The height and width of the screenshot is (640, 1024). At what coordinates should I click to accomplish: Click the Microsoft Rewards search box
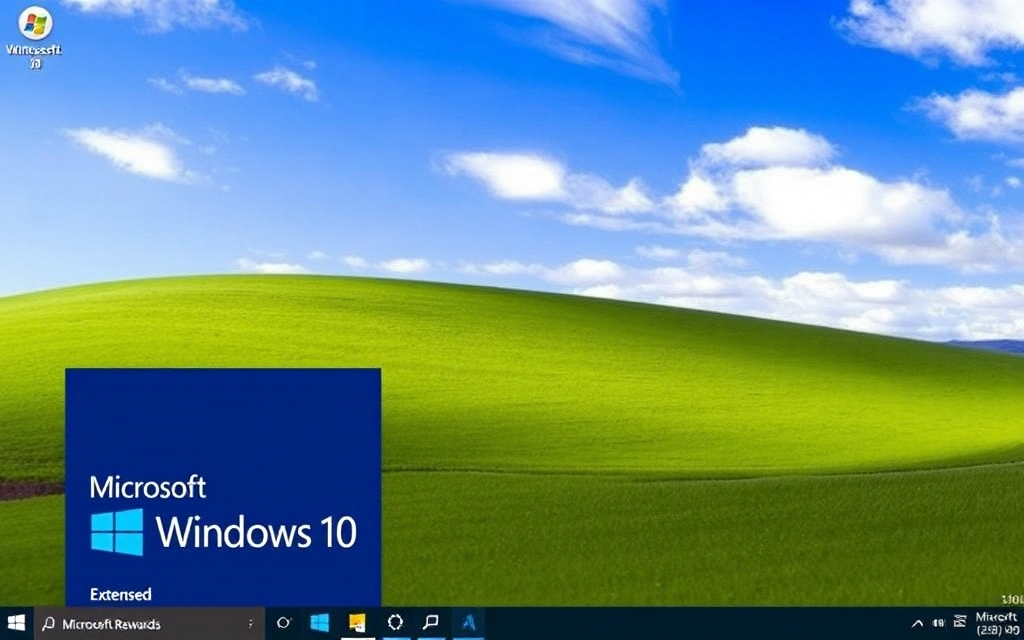click(x=150, y=624)
